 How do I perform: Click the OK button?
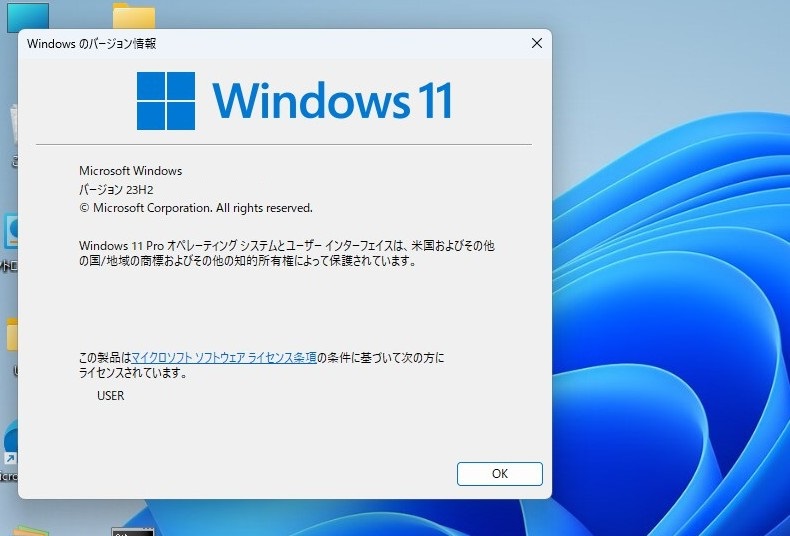(x=499, y=474)
